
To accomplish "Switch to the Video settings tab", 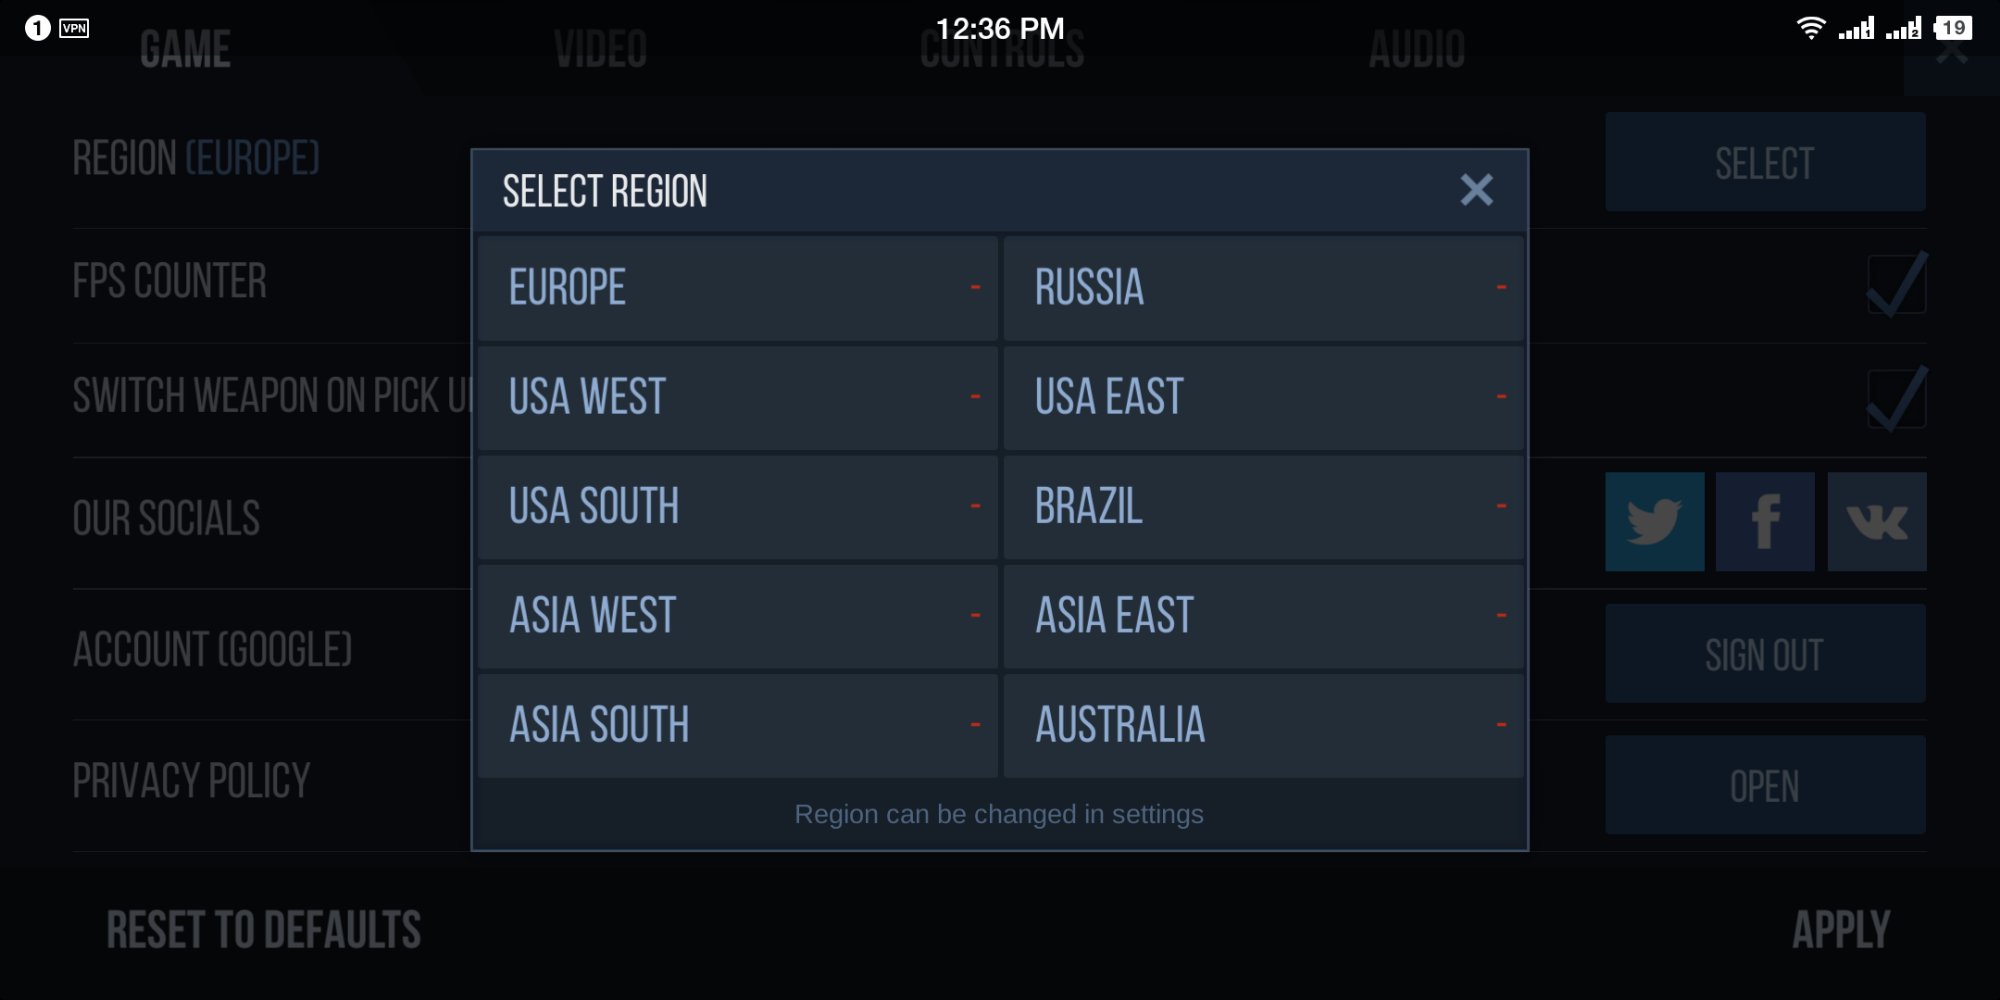I will [x=600, y=50].
